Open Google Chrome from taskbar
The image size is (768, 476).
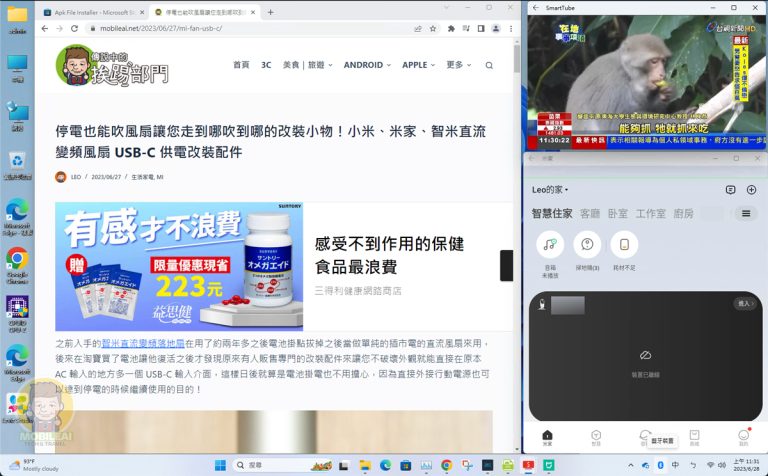pos(447,465)
